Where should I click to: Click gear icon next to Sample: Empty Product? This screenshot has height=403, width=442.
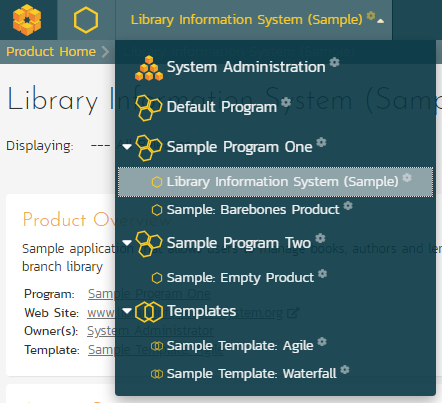(x=322, y=274)
